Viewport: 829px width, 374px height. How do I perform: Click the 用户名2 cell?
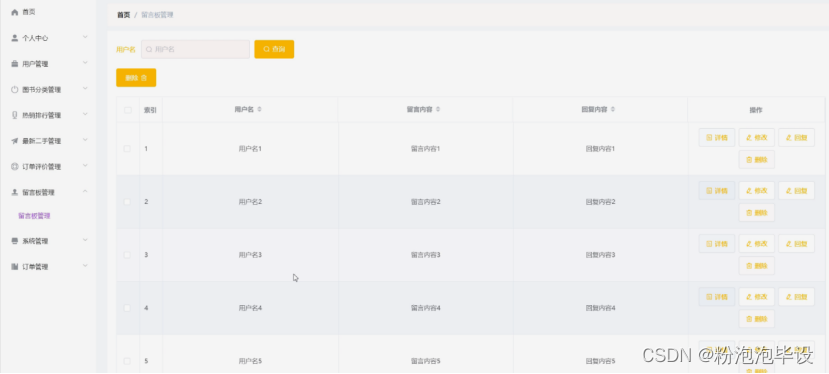click(x=250, y=202)
